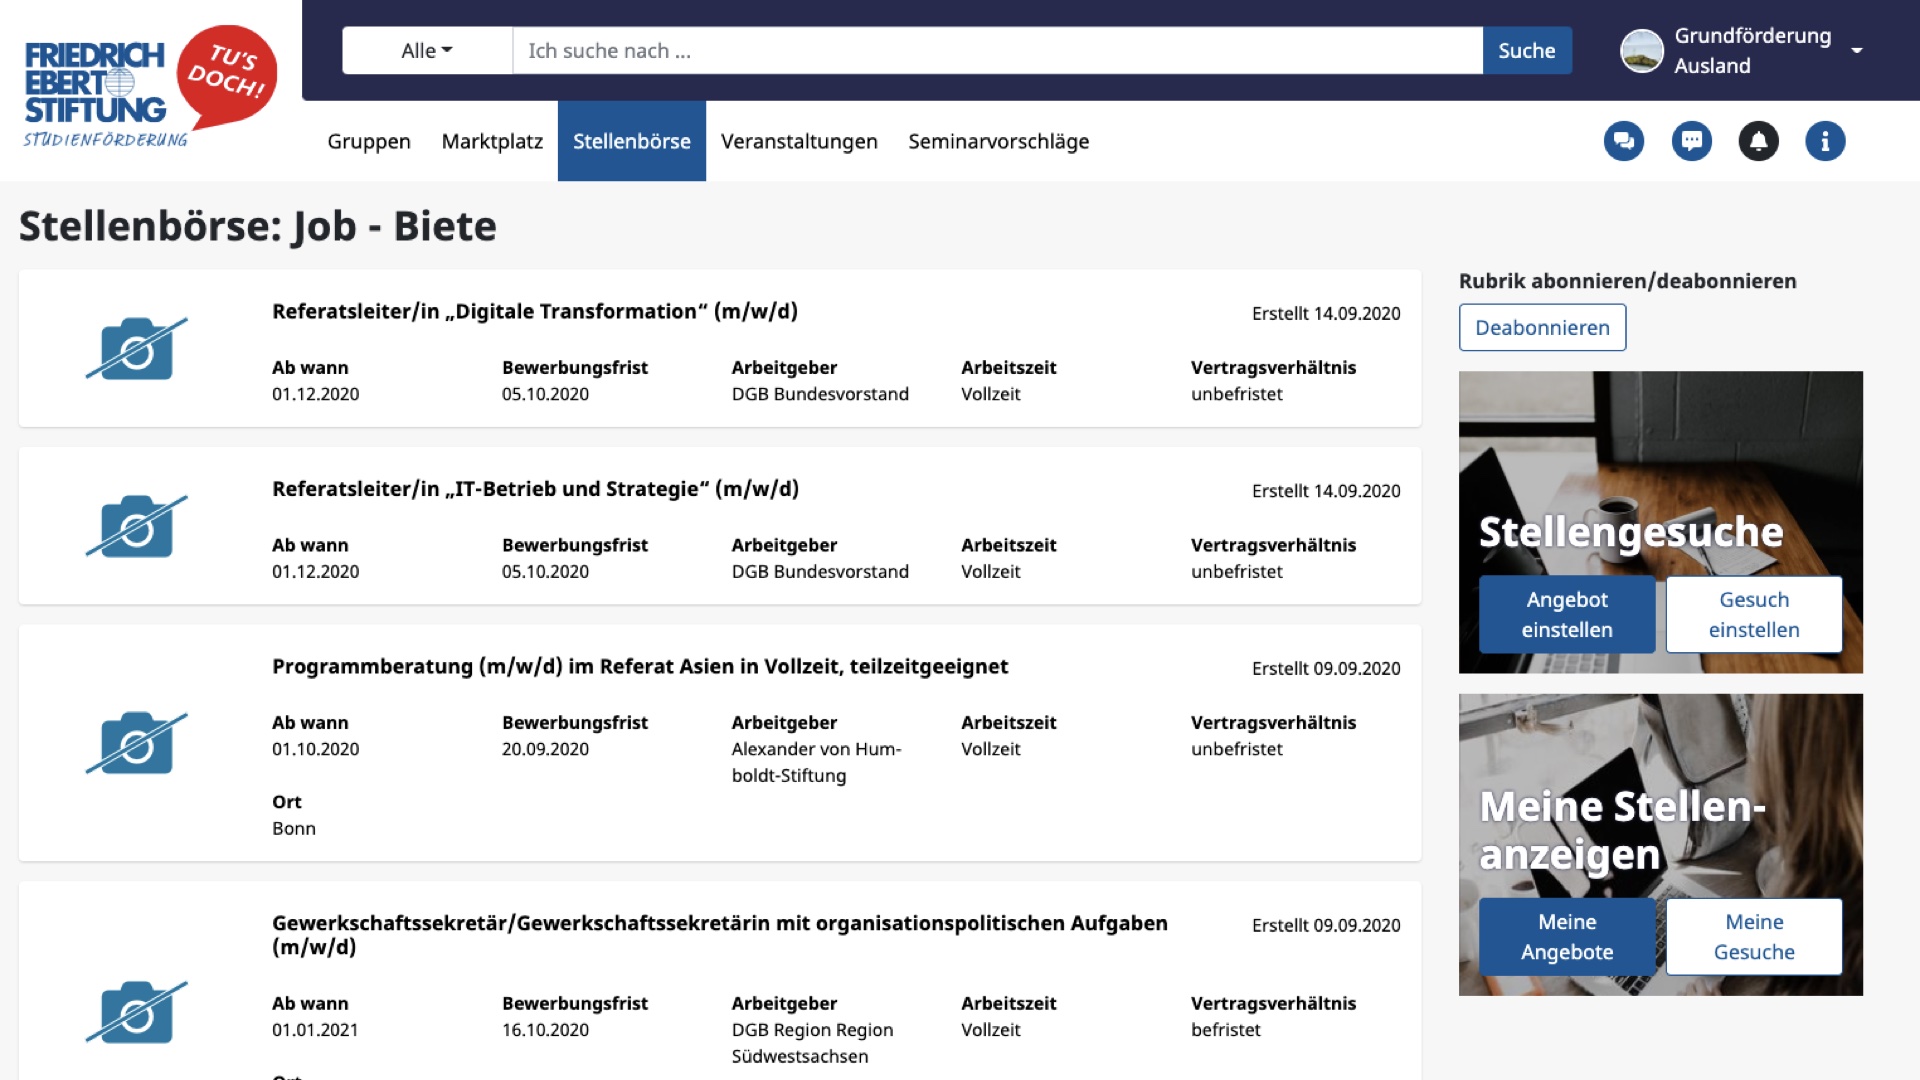The width and height of the screenshot is (1920, 1080).
Task: Click the Gesuch einstellen button
Action: coord(1754,614)
